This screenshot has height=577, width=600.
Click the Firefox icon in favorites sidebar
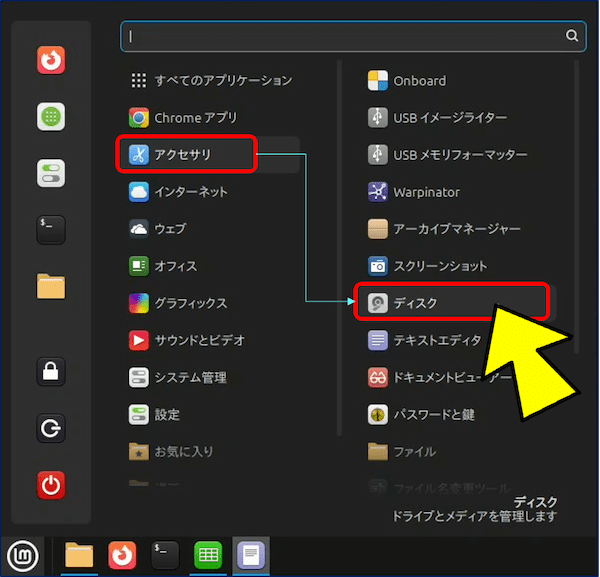51,61
